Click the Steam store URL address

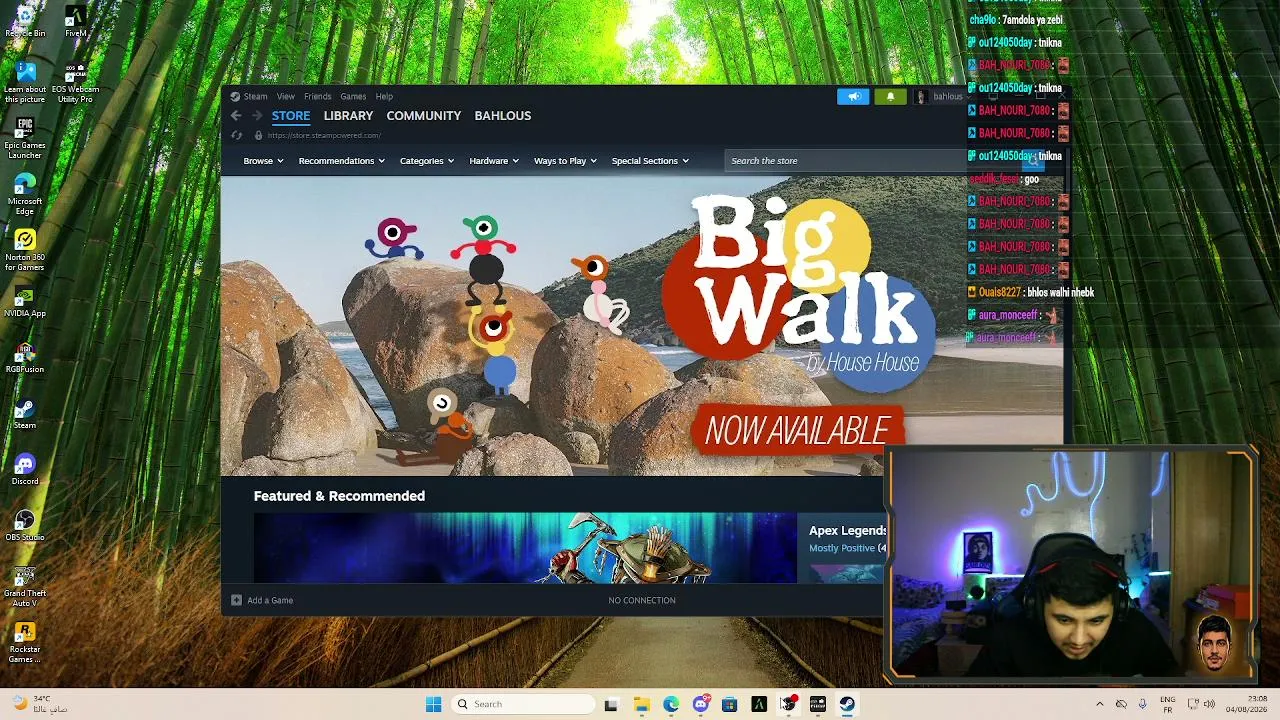point(324,135)
